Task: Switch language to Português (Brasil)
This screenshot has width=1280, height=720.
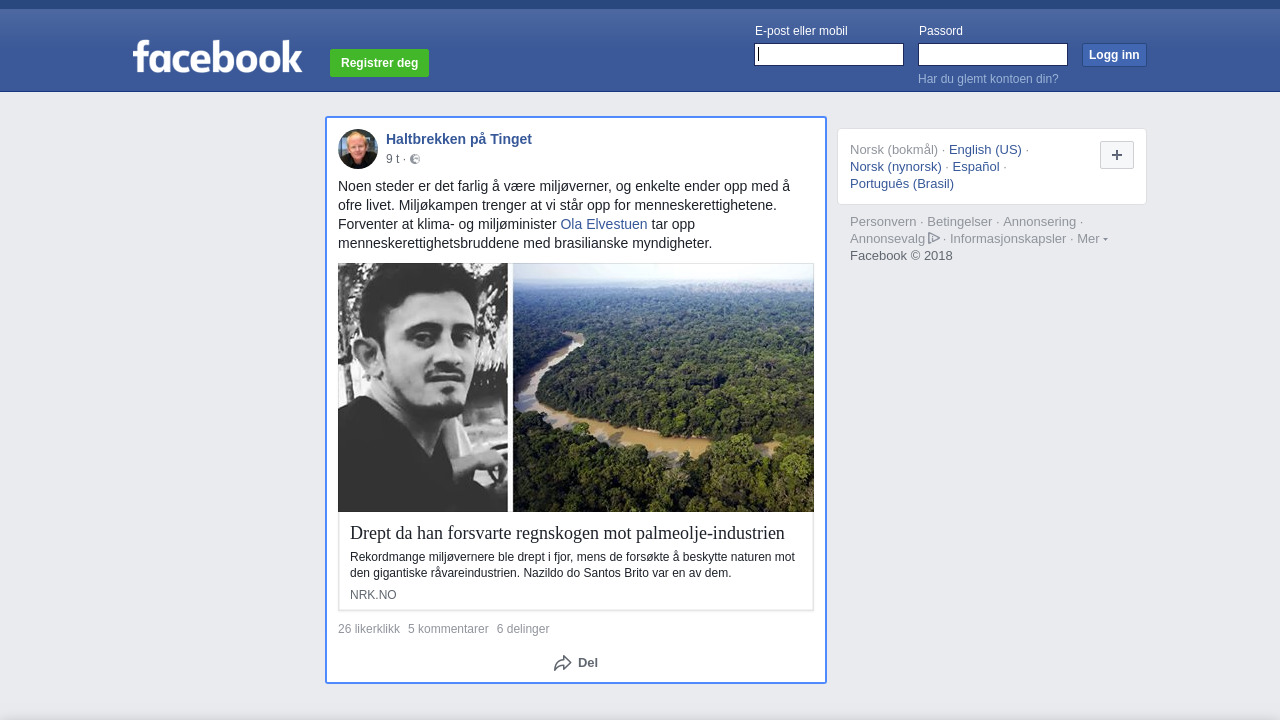Action: [x=902, y=184]
